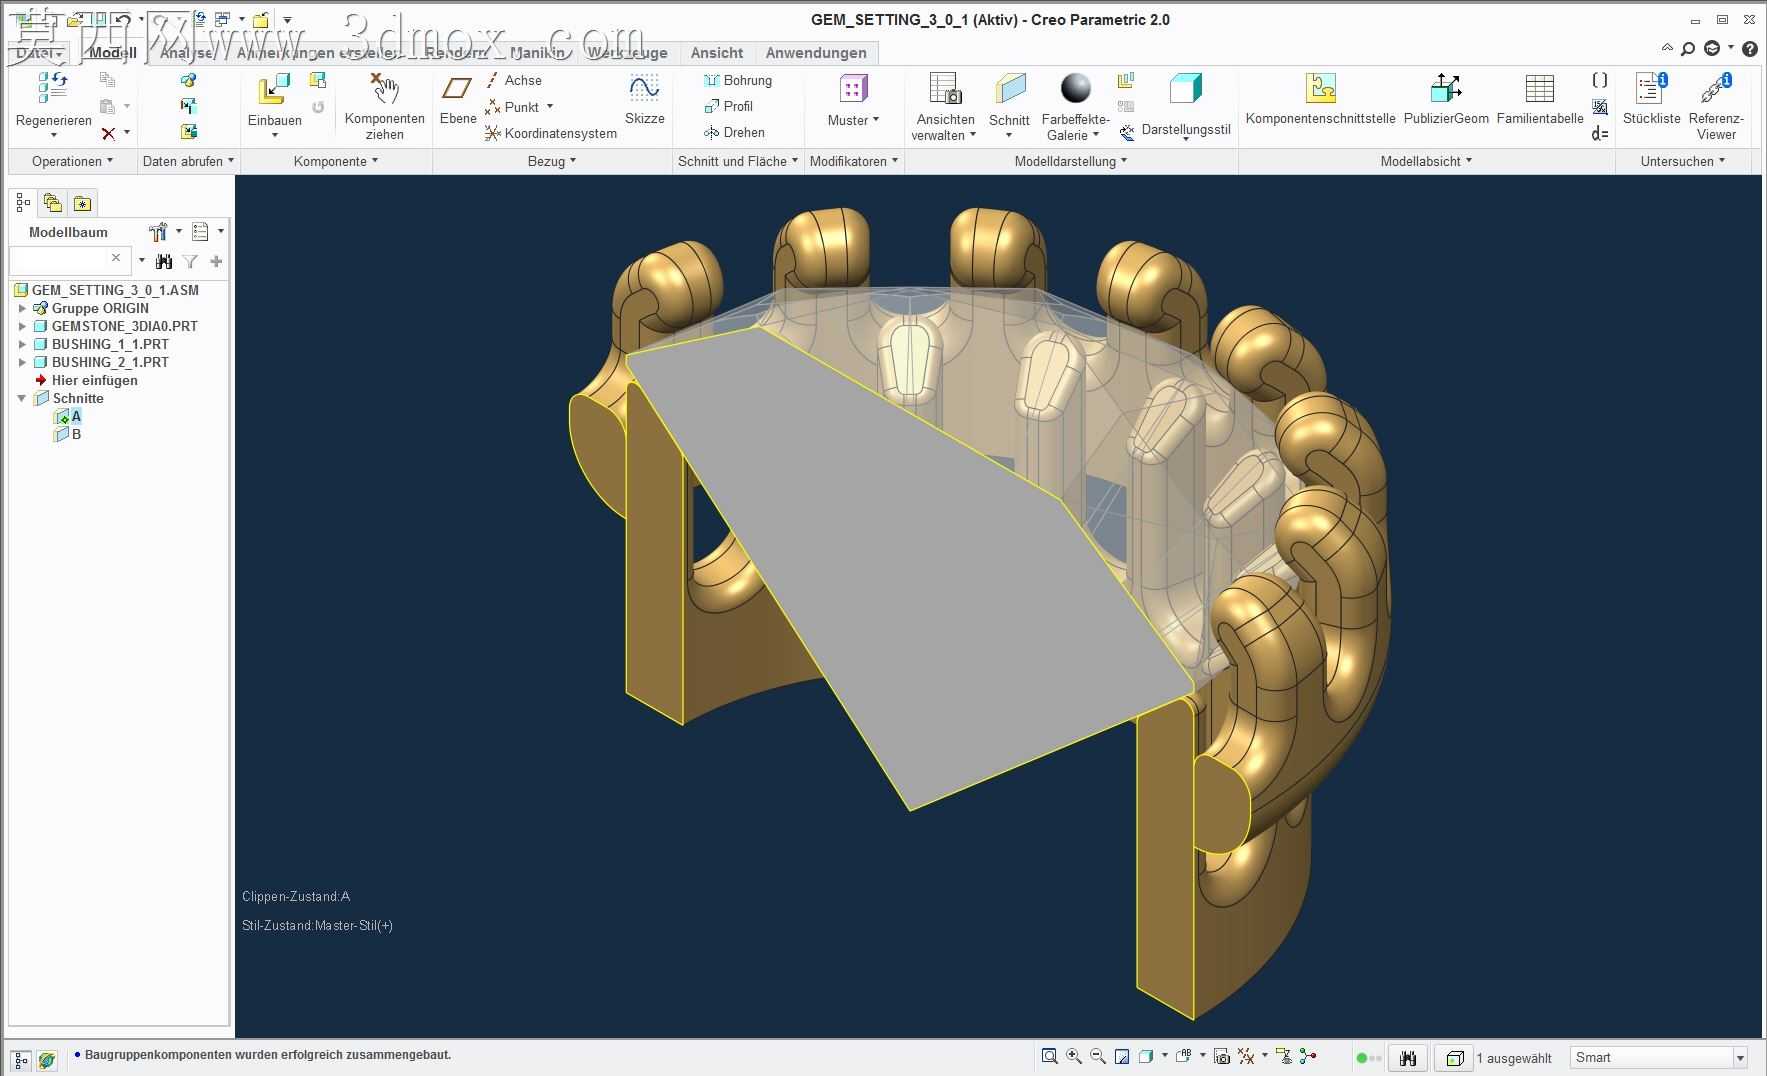1767x1076 pixels.
Task: Click zoom in icon in bottom toolbar
Action: tap(1074, 1056)
